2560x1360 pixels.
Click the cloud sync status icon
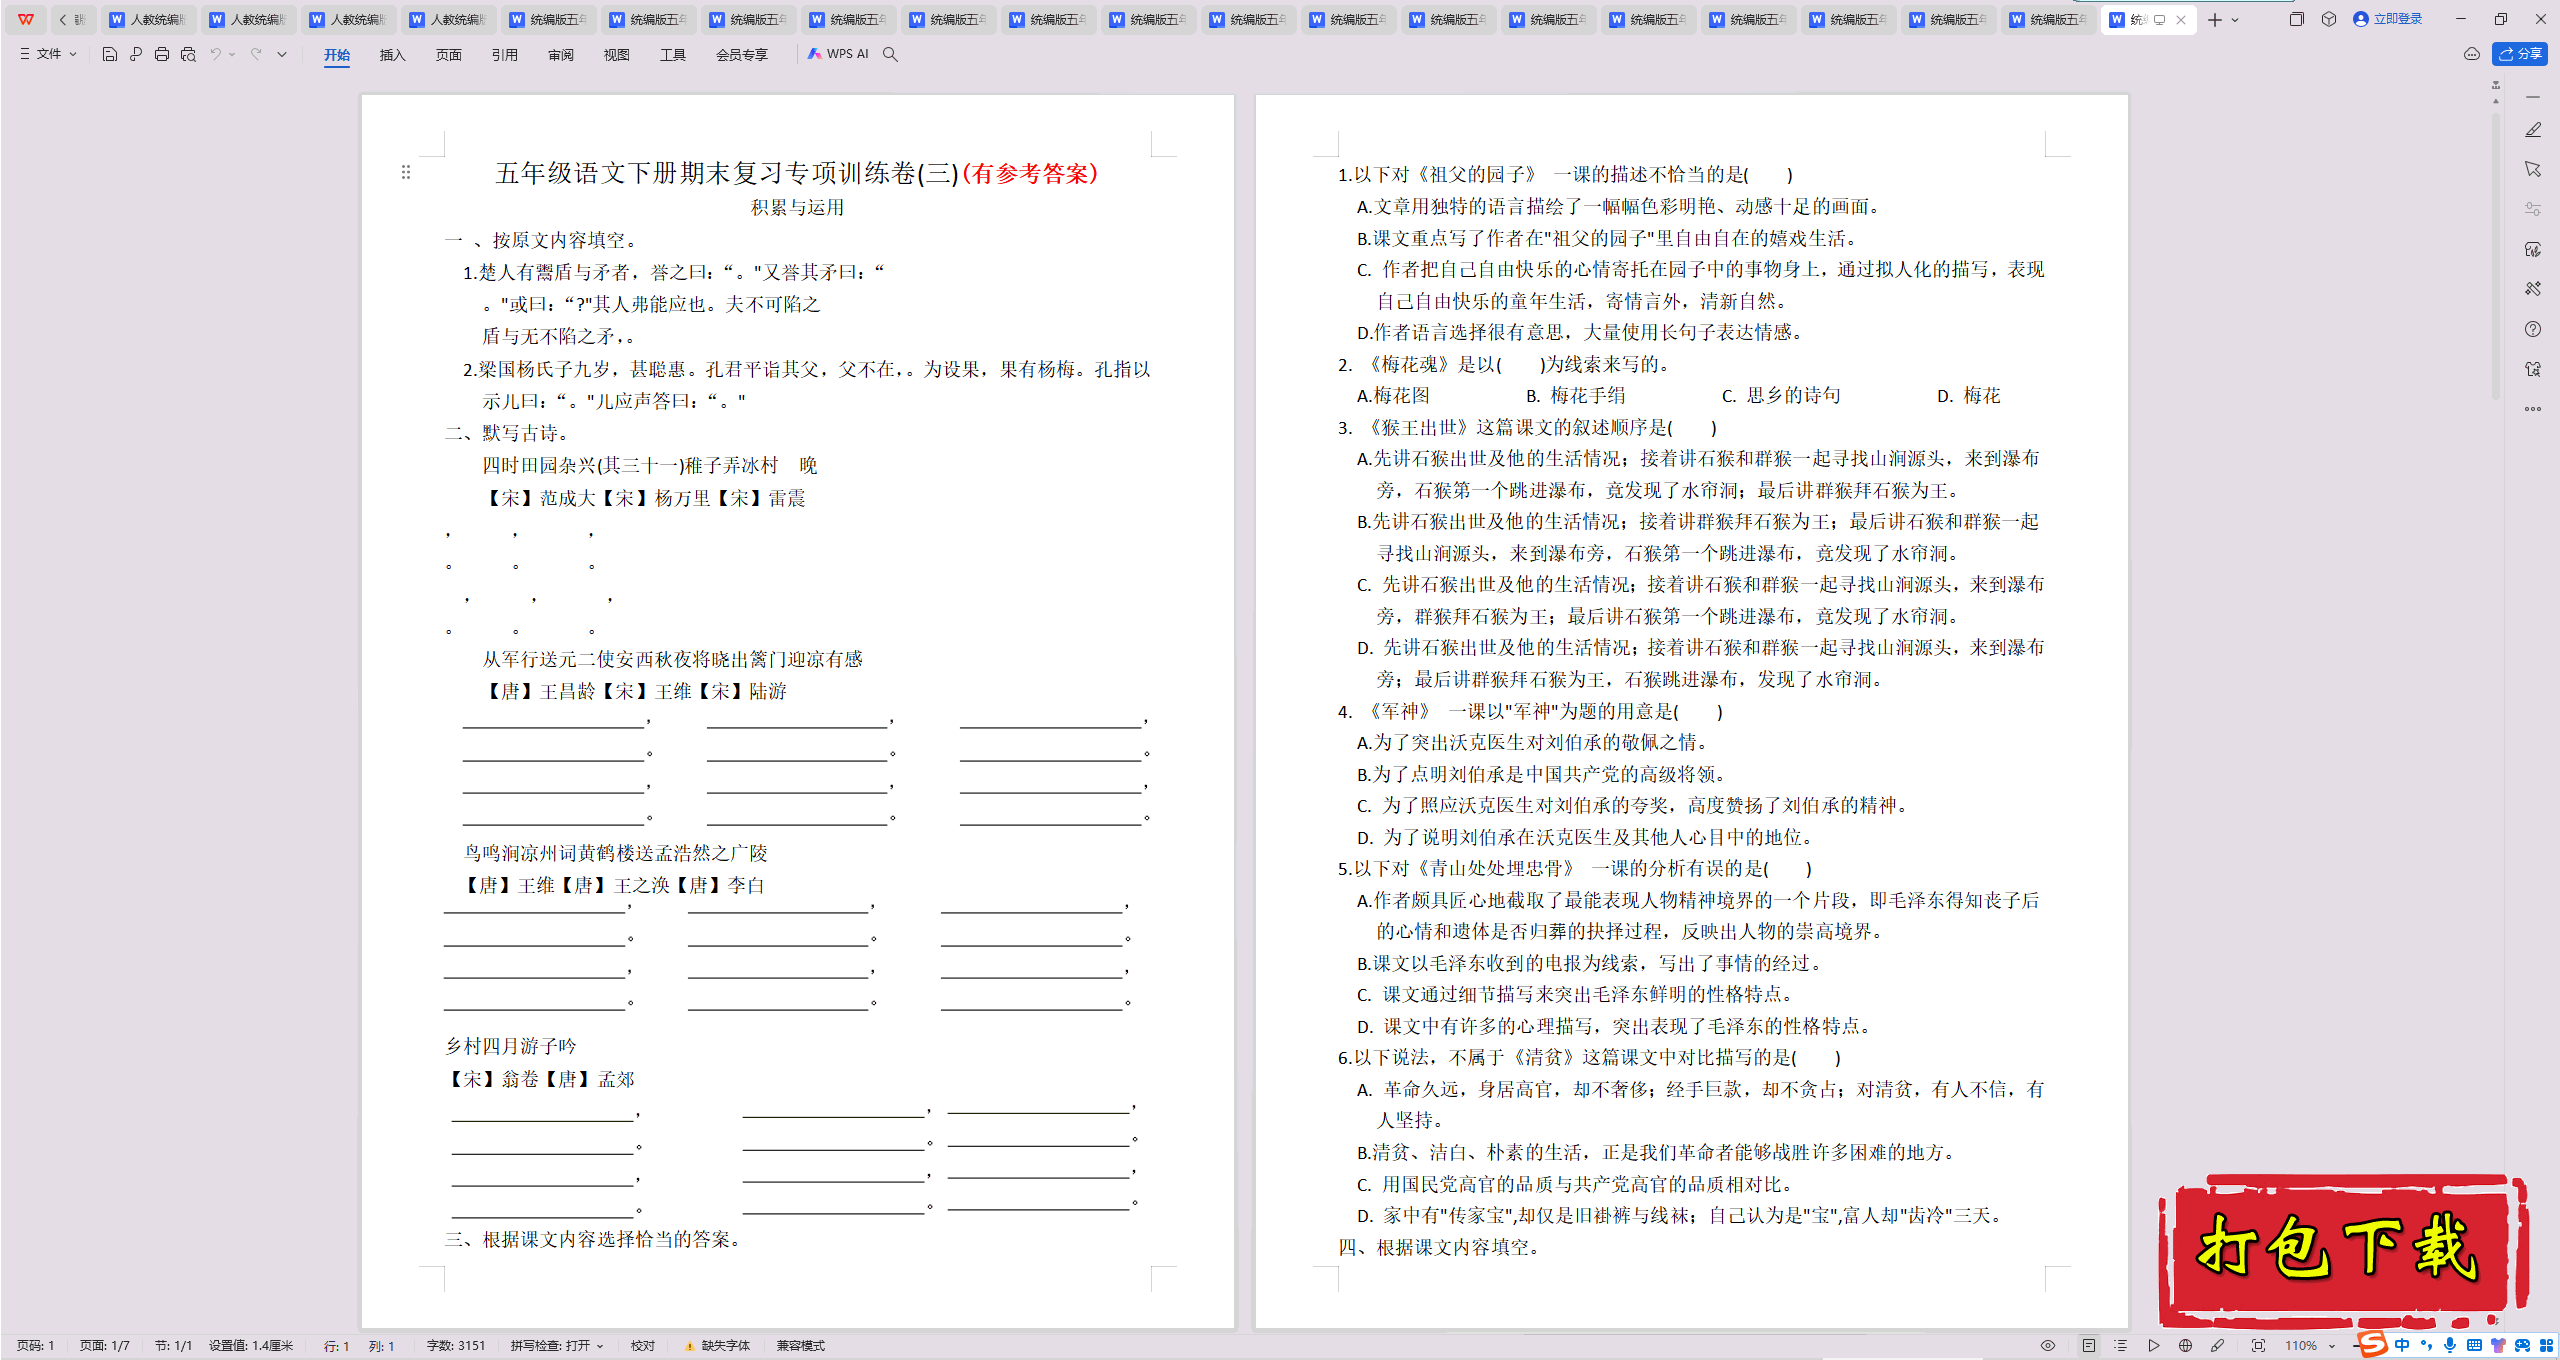coord(2472,54)
